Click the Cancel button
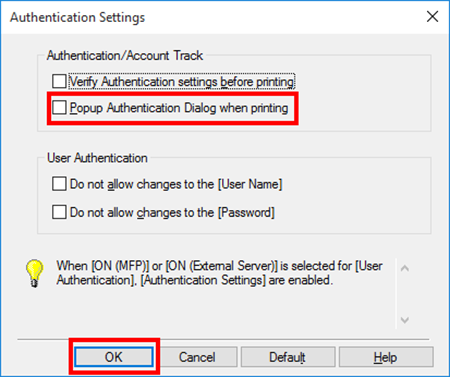The width and height of the screenshot is (450, 377). coord(197,357)
